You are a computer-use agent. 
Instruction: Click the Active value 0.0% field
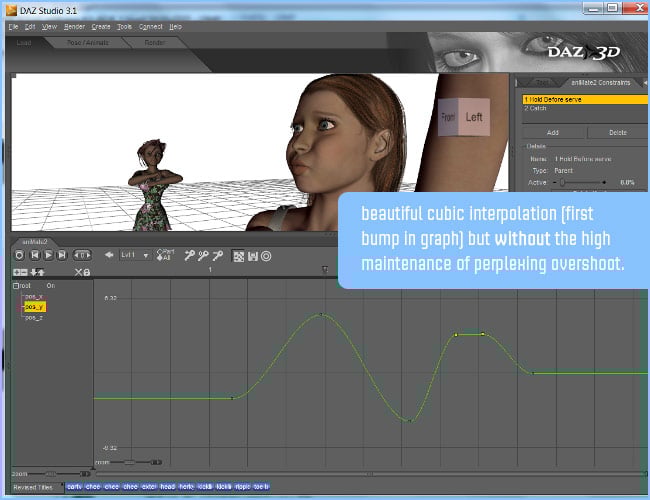(627, 182)
